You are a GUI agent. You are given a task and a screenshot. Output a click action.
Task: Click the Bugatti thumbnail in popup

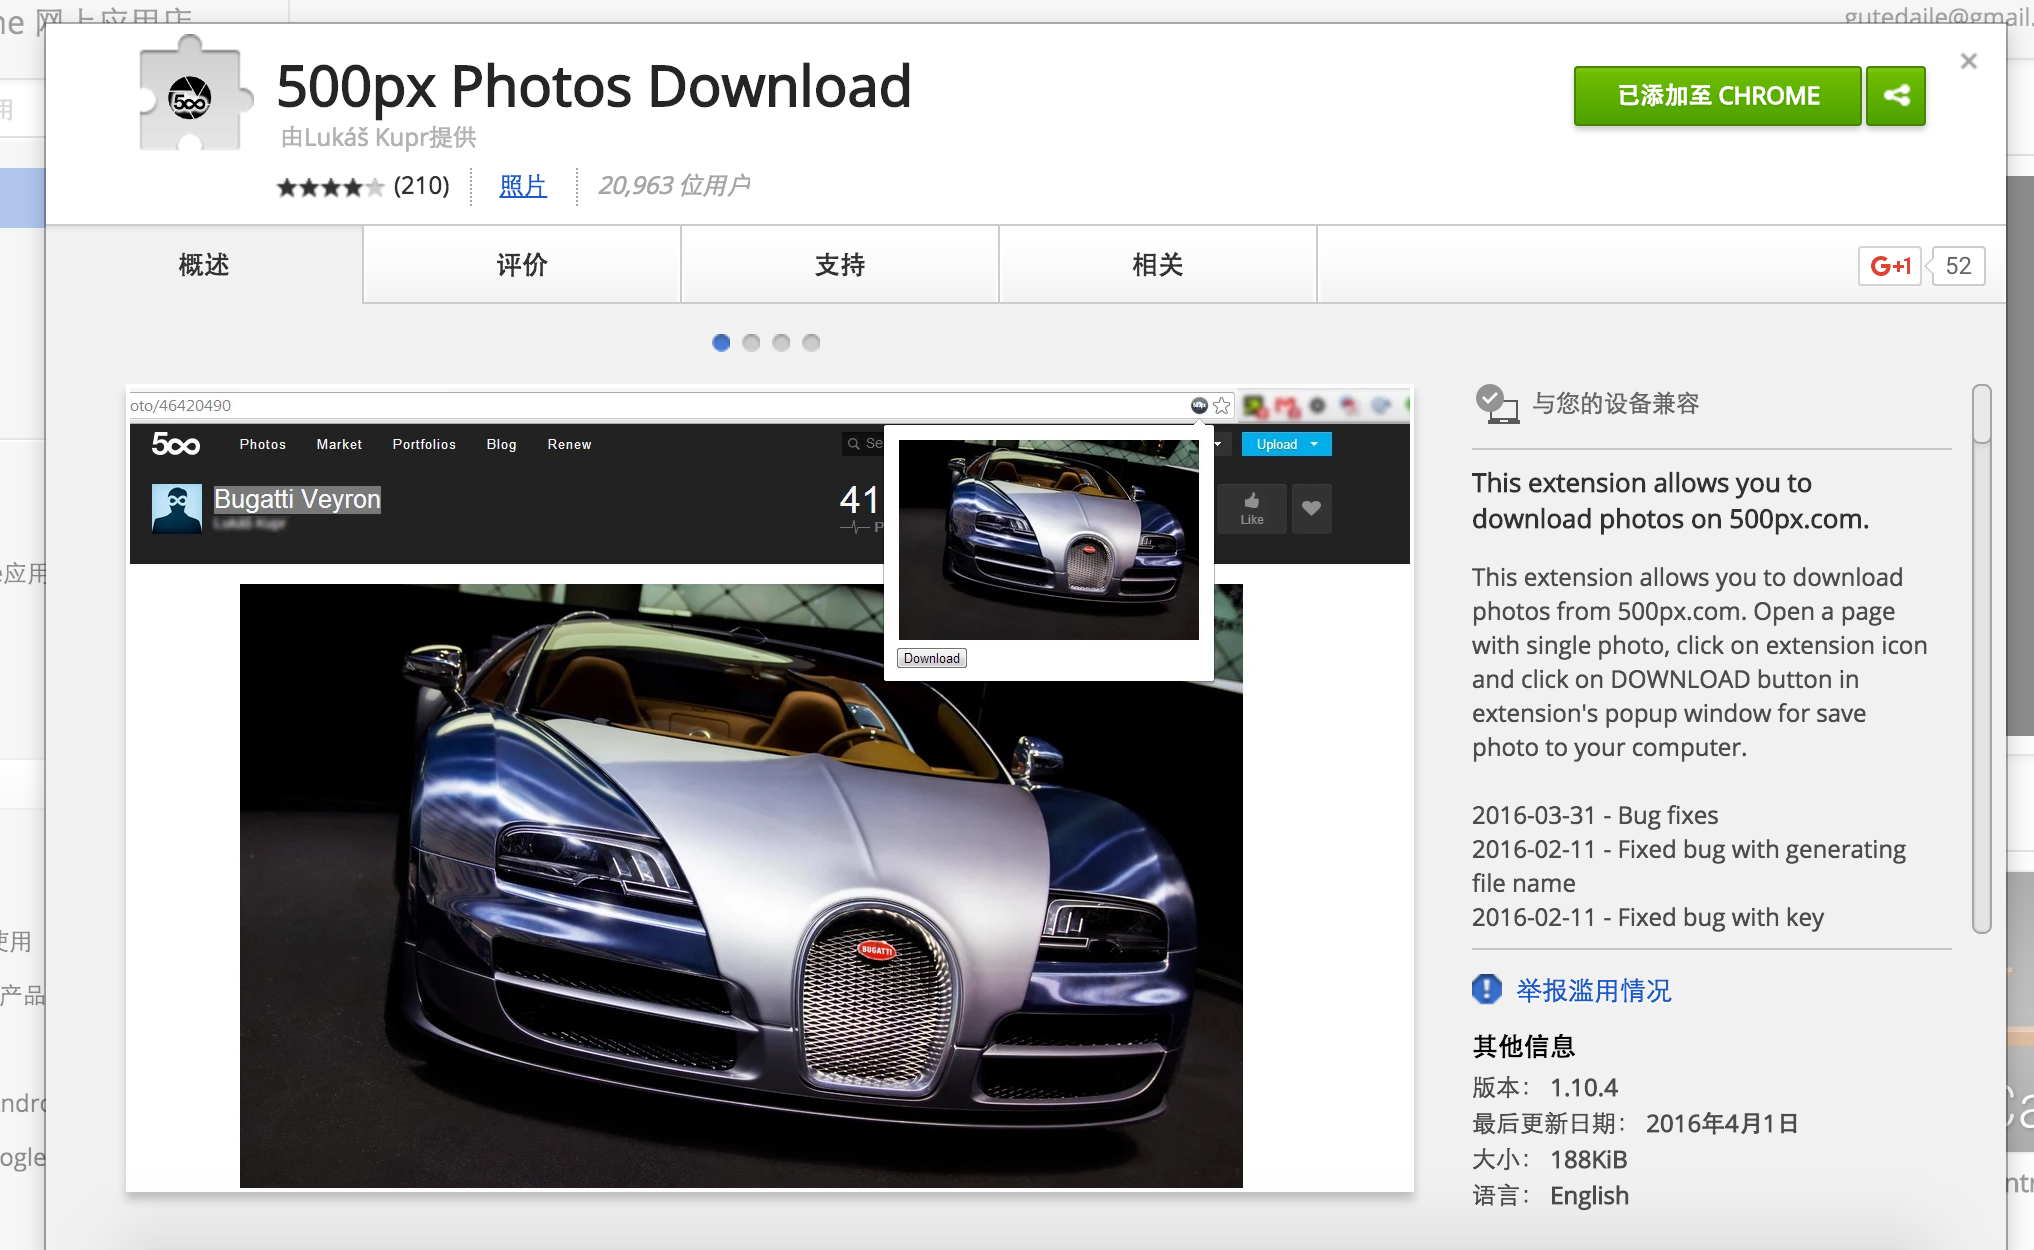coord(1048,540)
